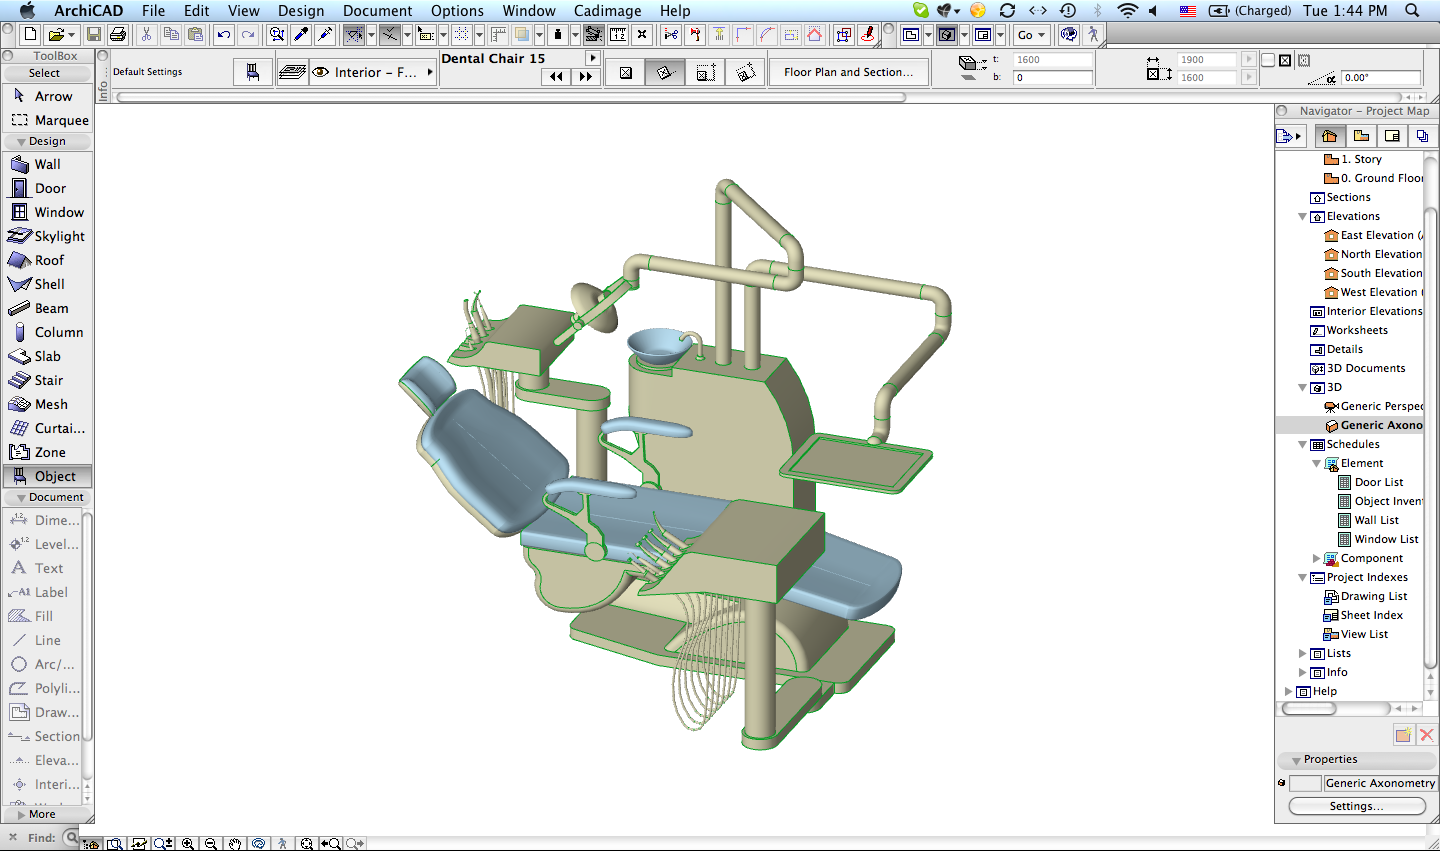The height and width of the screenshot is (851, 1440).
Task: Open the Go dropdown menu
Action: point(1030,35)
